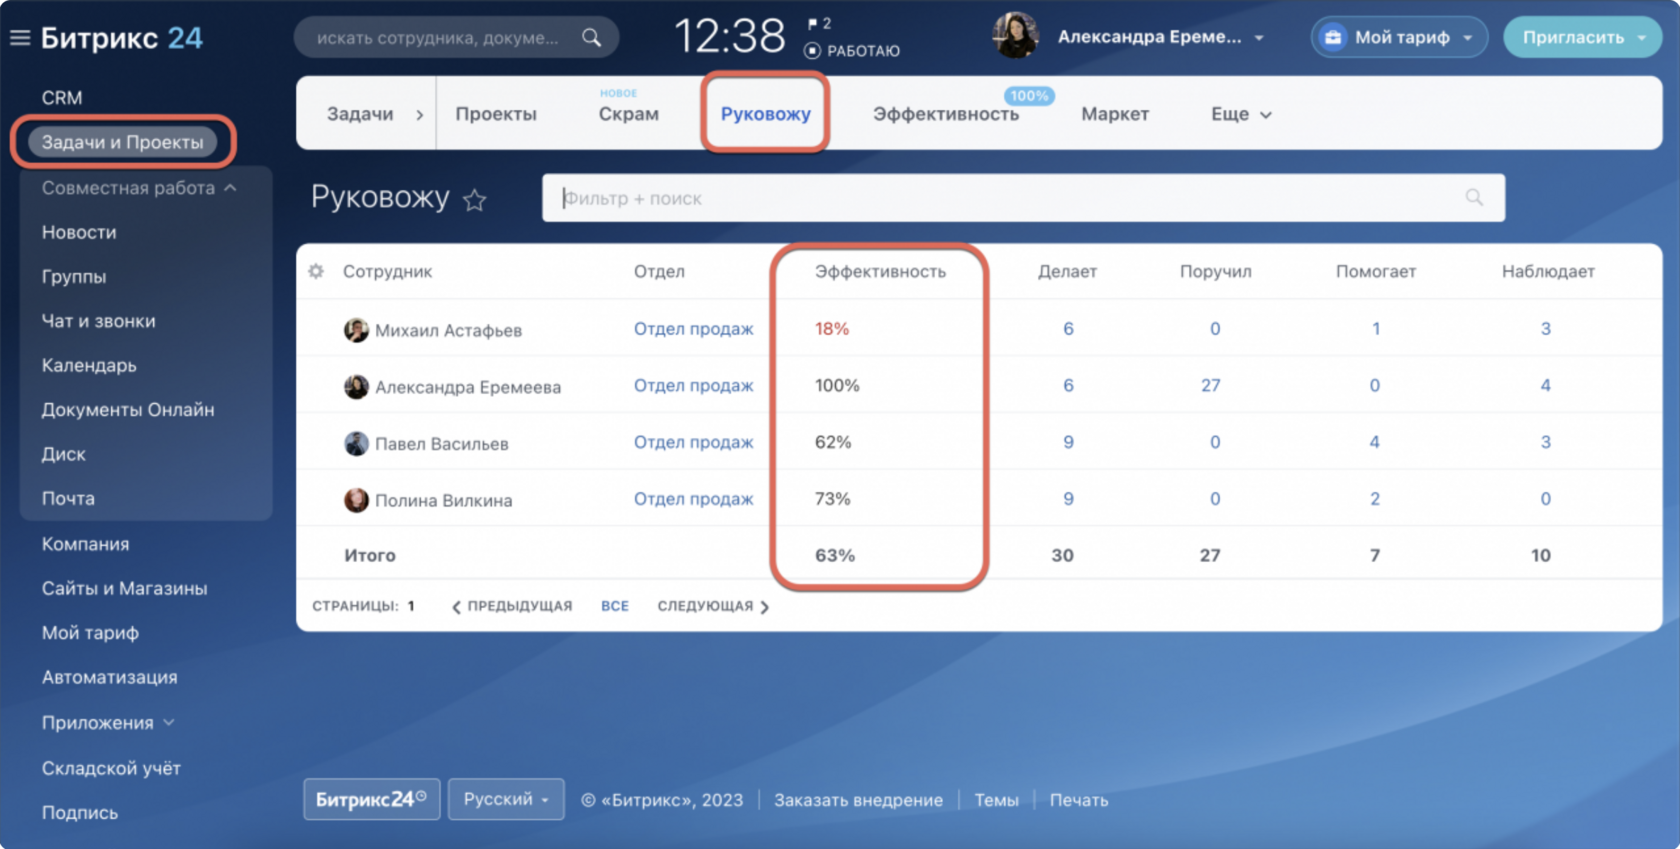Open the hamburger main menu
Screen dimensions: 1680x849
click(19, 38)
